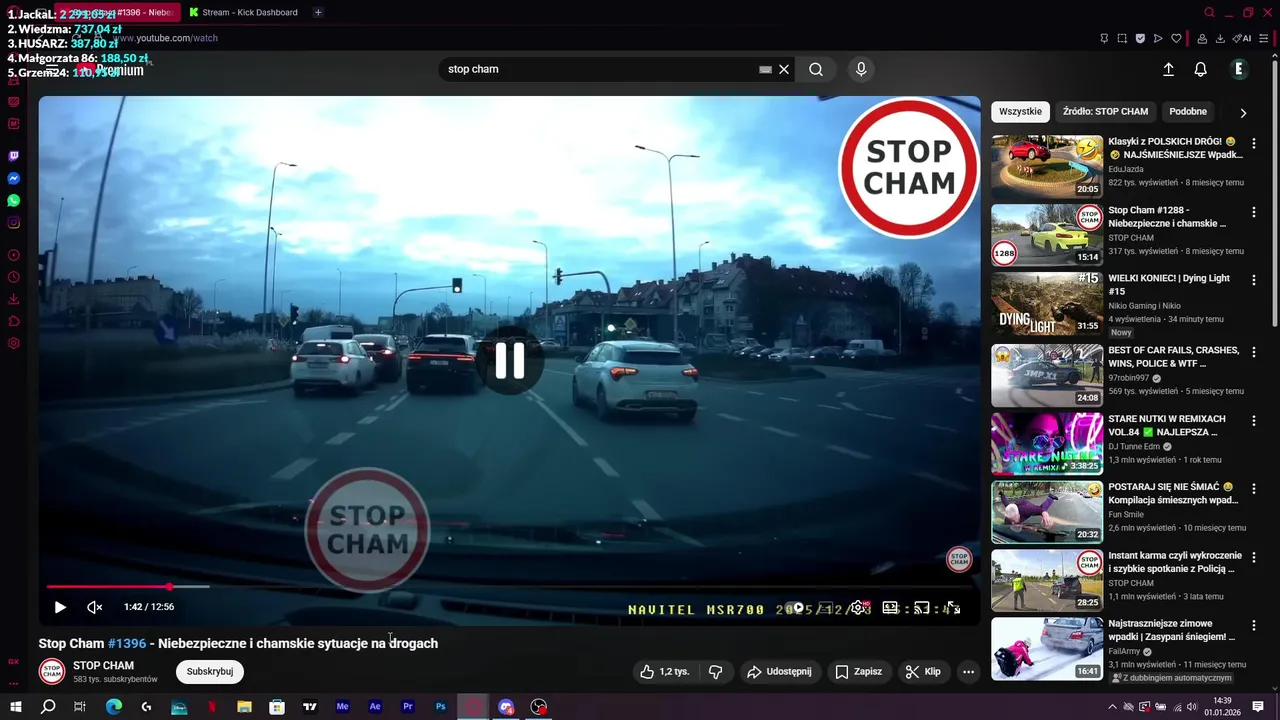The width and height of the screenshot is (1280, 720).
Task: Open the video more actions ellipsis
Action: (x=968, y=672)
